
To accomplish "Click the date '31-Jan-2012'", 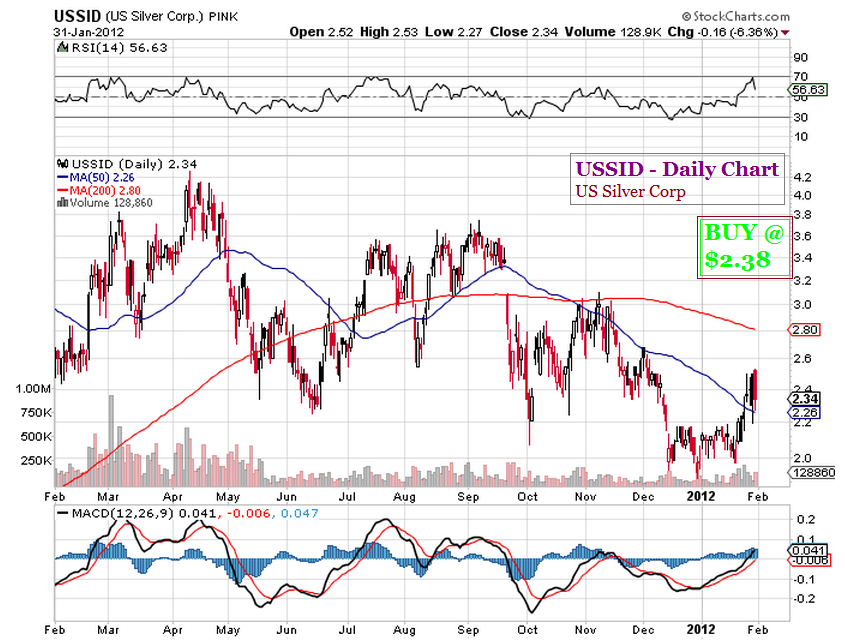I will [x=88, y=32].
